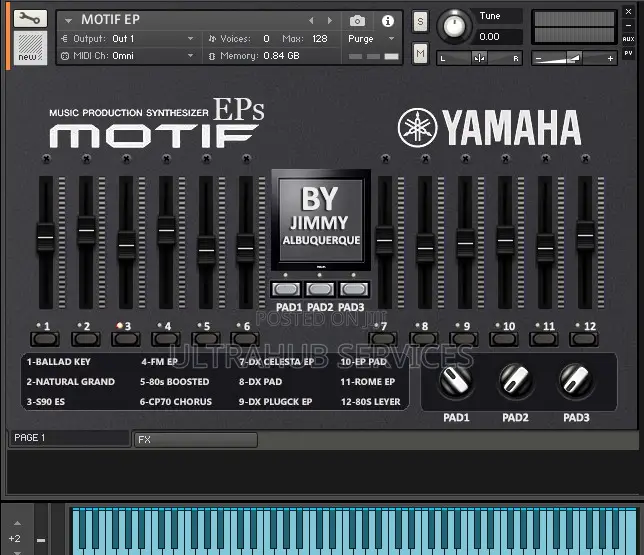
Task: Click the Max voices value 128
Action: point(320,39)
